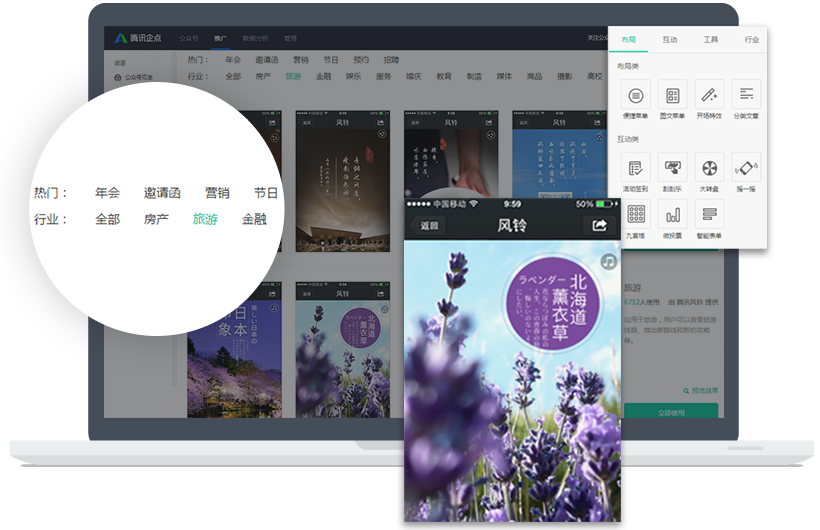
Task: Click the 预览效果 link
Action: coord(704,391)
